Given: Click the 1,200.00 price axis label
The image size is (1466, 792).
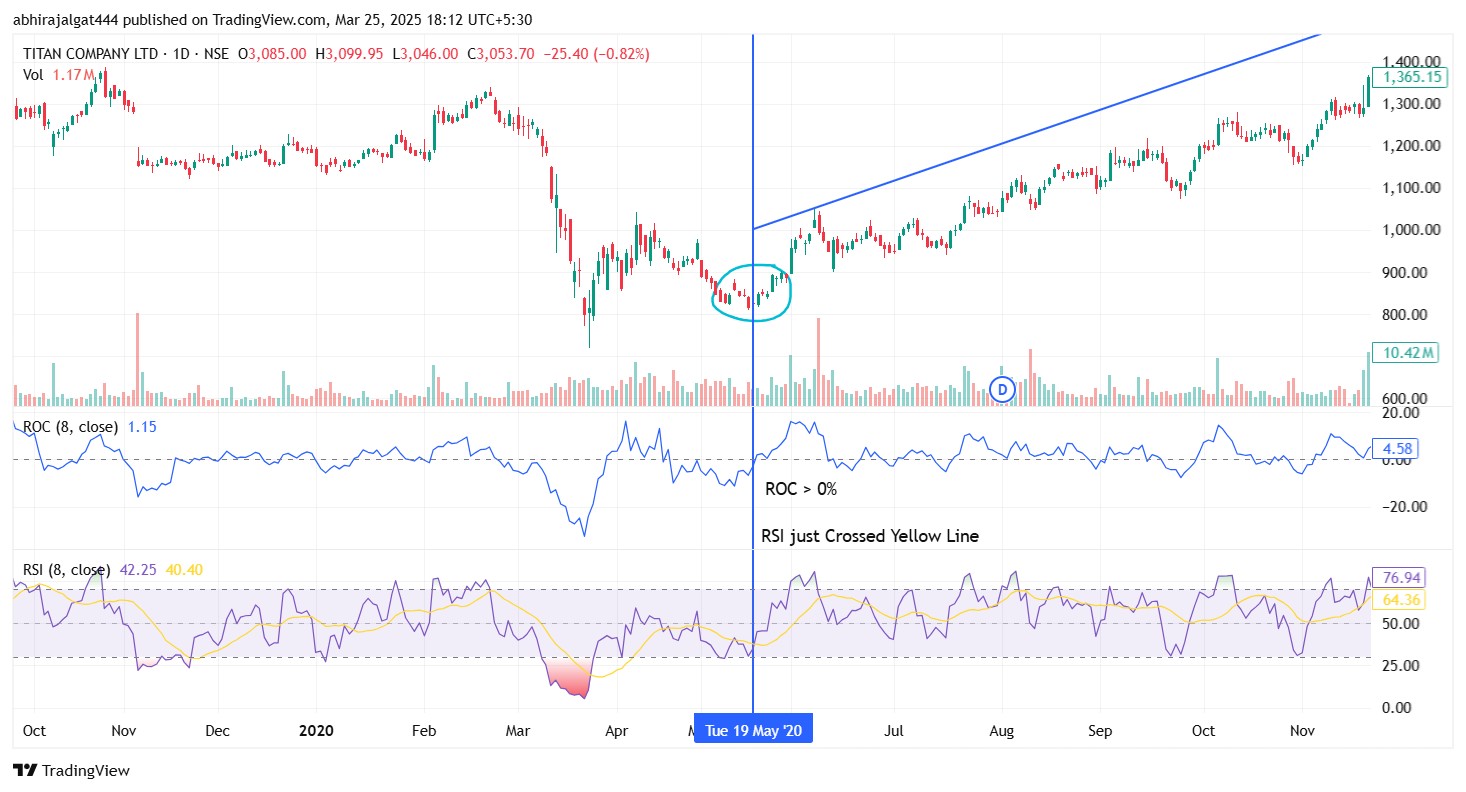Looking at the screenshot, I should pyautogui.click(x=1413, y=146).
